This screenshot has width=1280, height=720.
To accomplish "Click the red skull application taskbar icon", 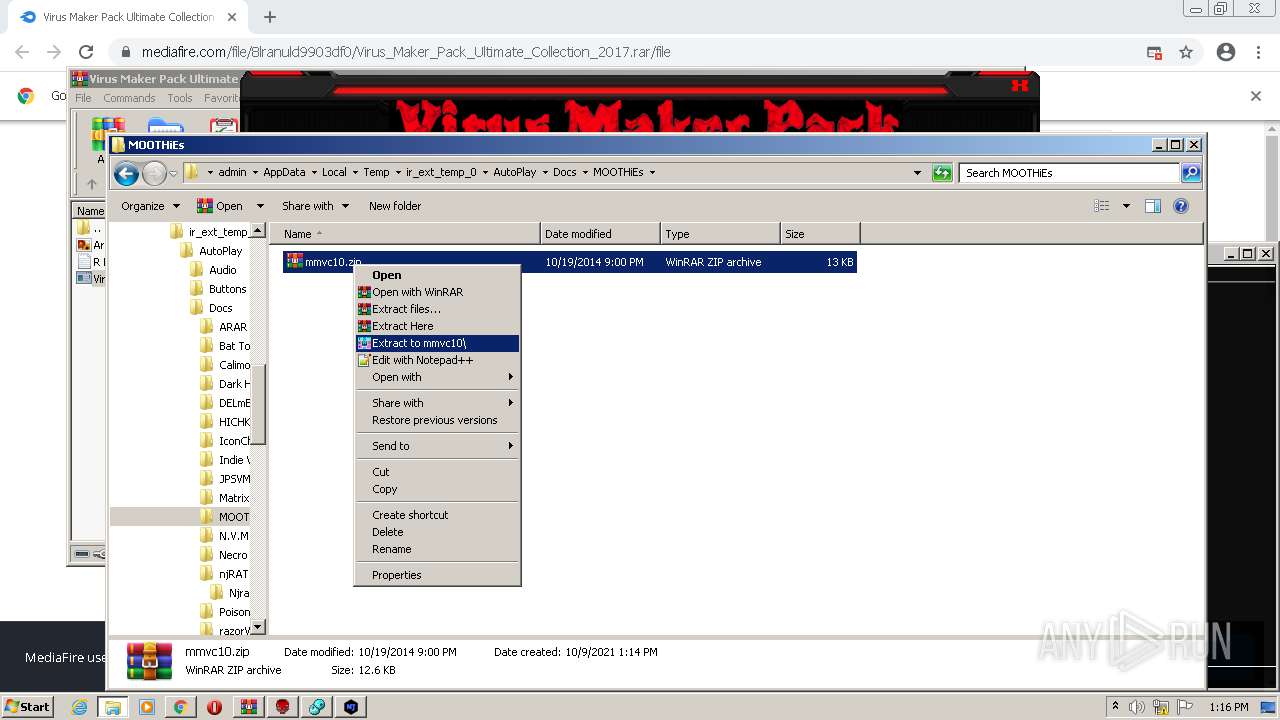I will pyautogui.click(x=283, y=707).
